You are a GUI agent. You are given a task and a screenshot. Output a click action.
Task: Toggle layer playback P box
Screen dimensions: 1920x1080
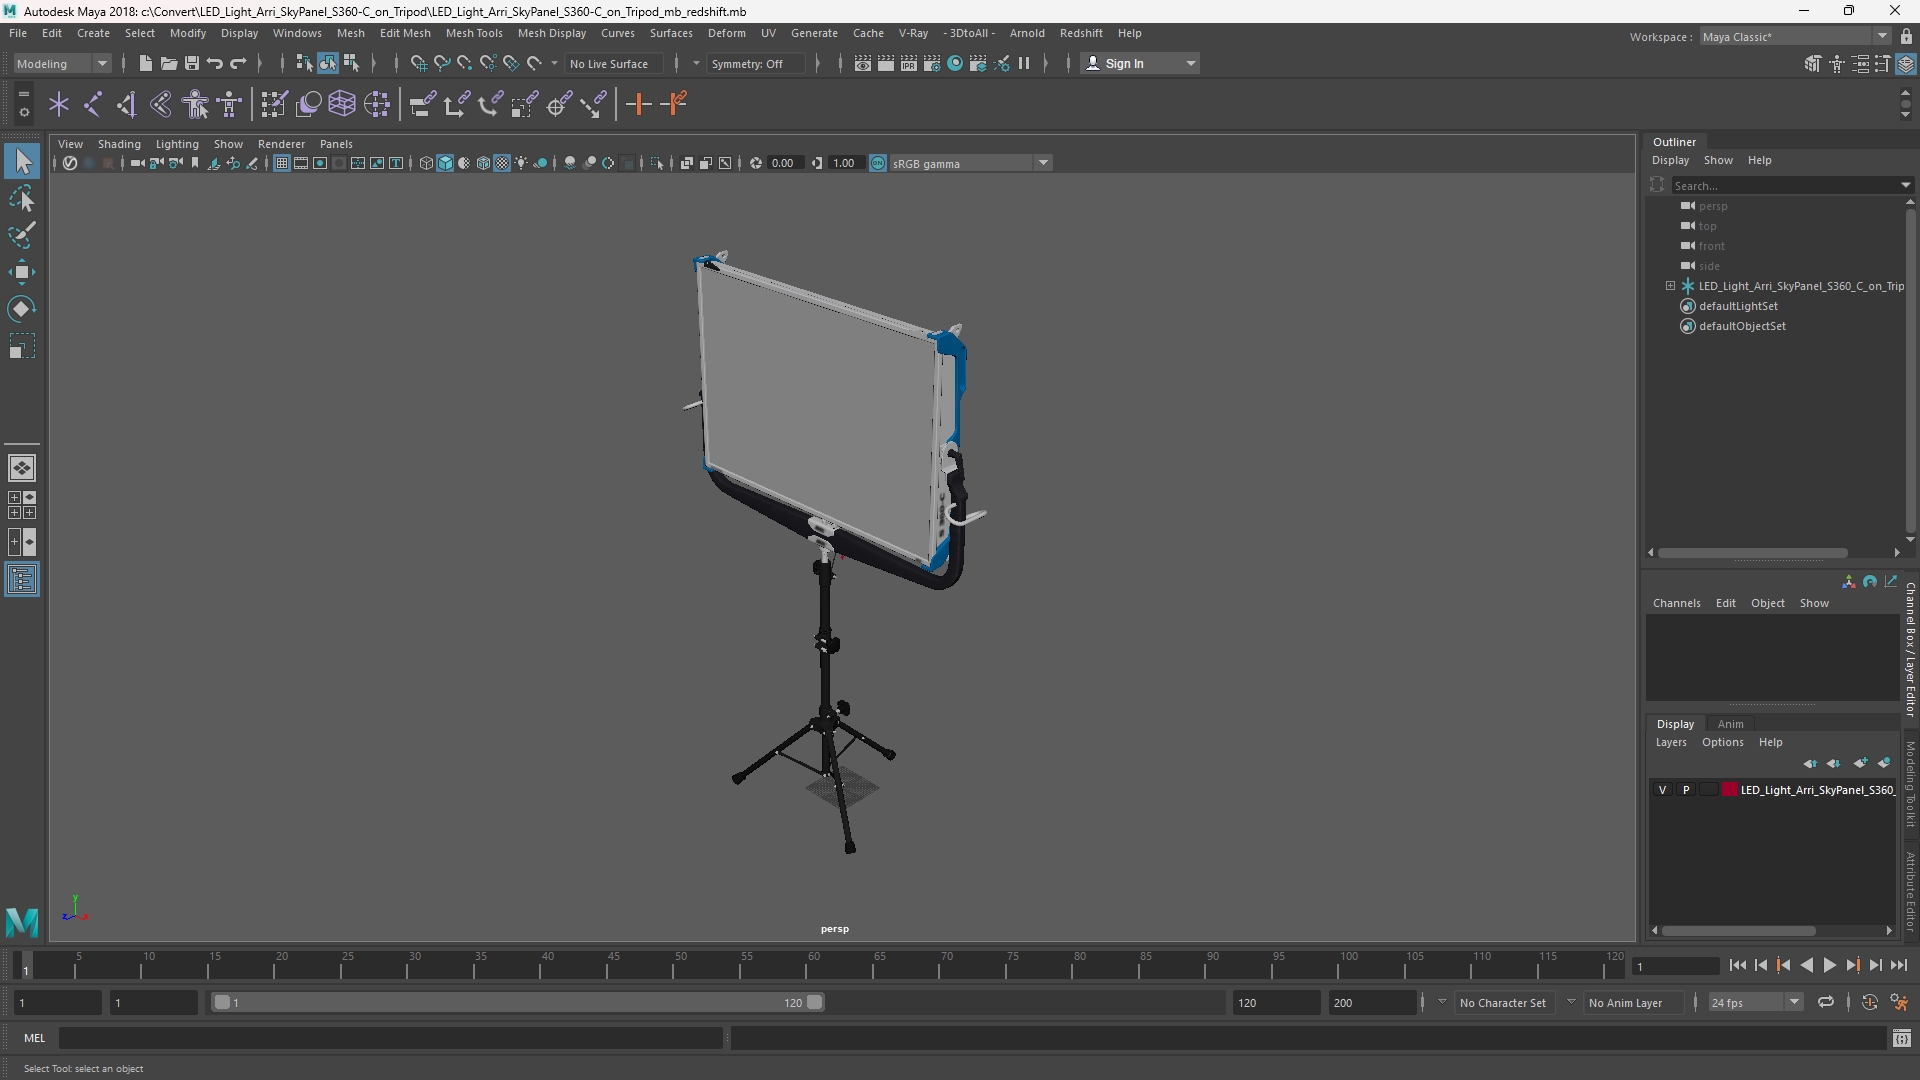(x=1685, y=790)
